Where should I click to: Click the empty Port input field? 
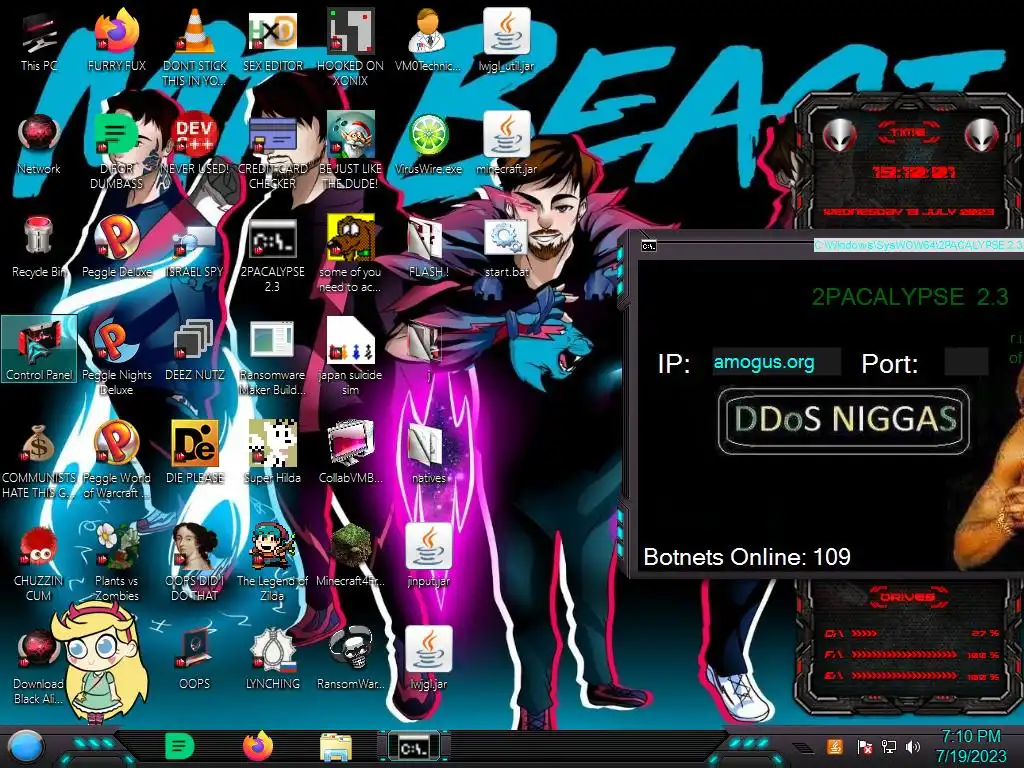(966, 362)
